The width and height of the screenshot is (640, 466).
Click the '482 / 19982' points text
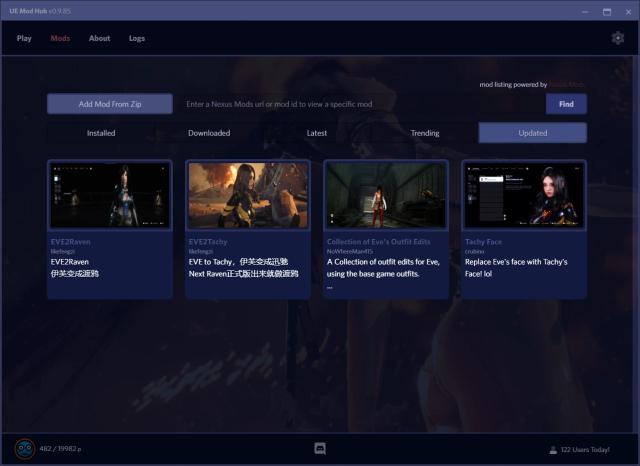coord(60,448)
